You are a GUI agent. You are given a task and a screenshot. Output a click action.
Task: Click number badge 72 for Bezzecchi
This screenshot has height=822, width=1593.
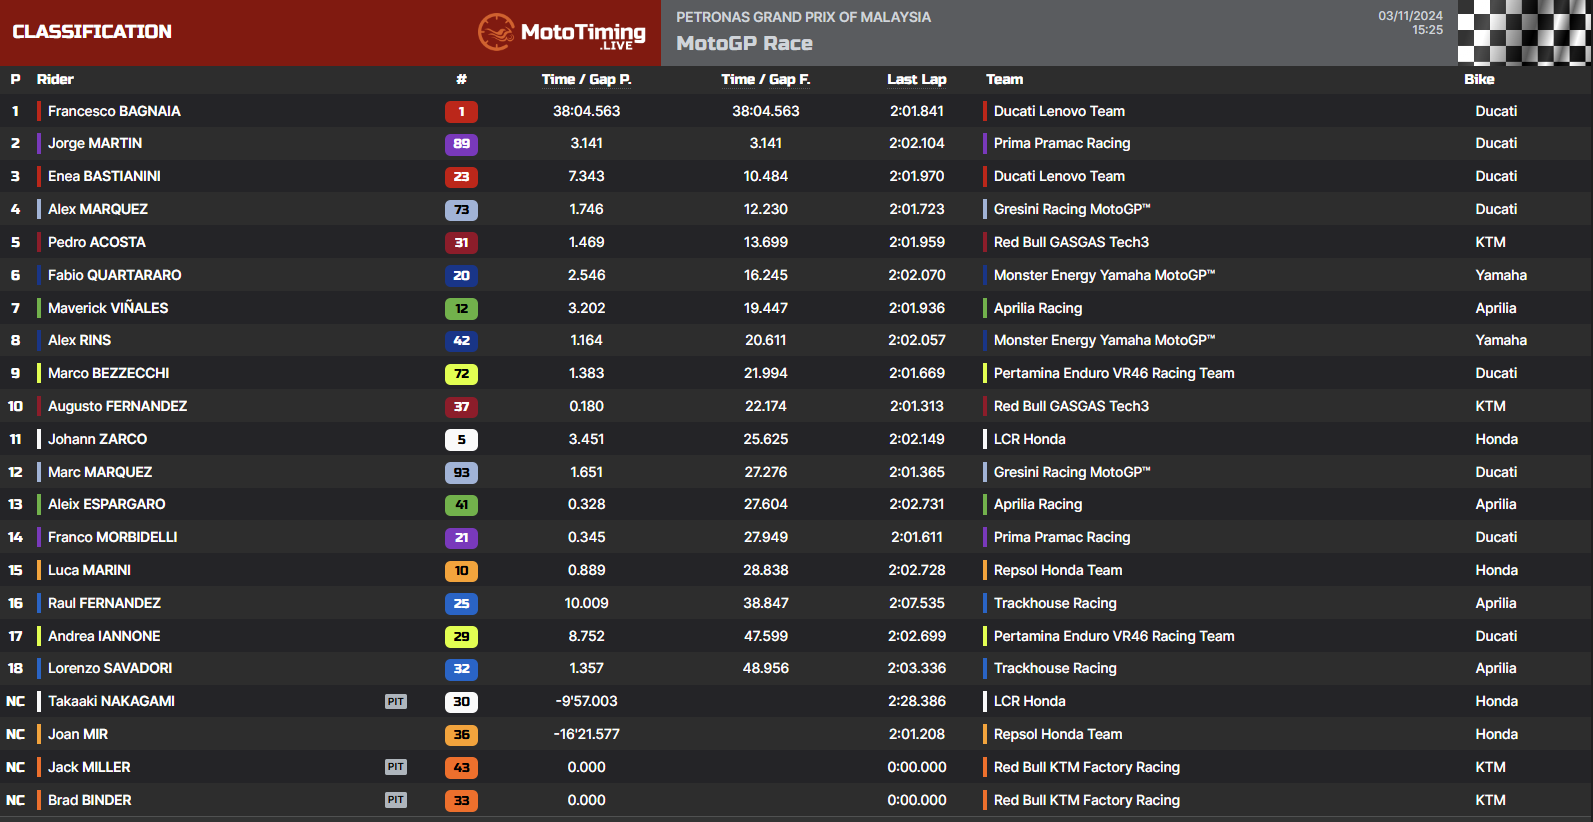(461, 374)
